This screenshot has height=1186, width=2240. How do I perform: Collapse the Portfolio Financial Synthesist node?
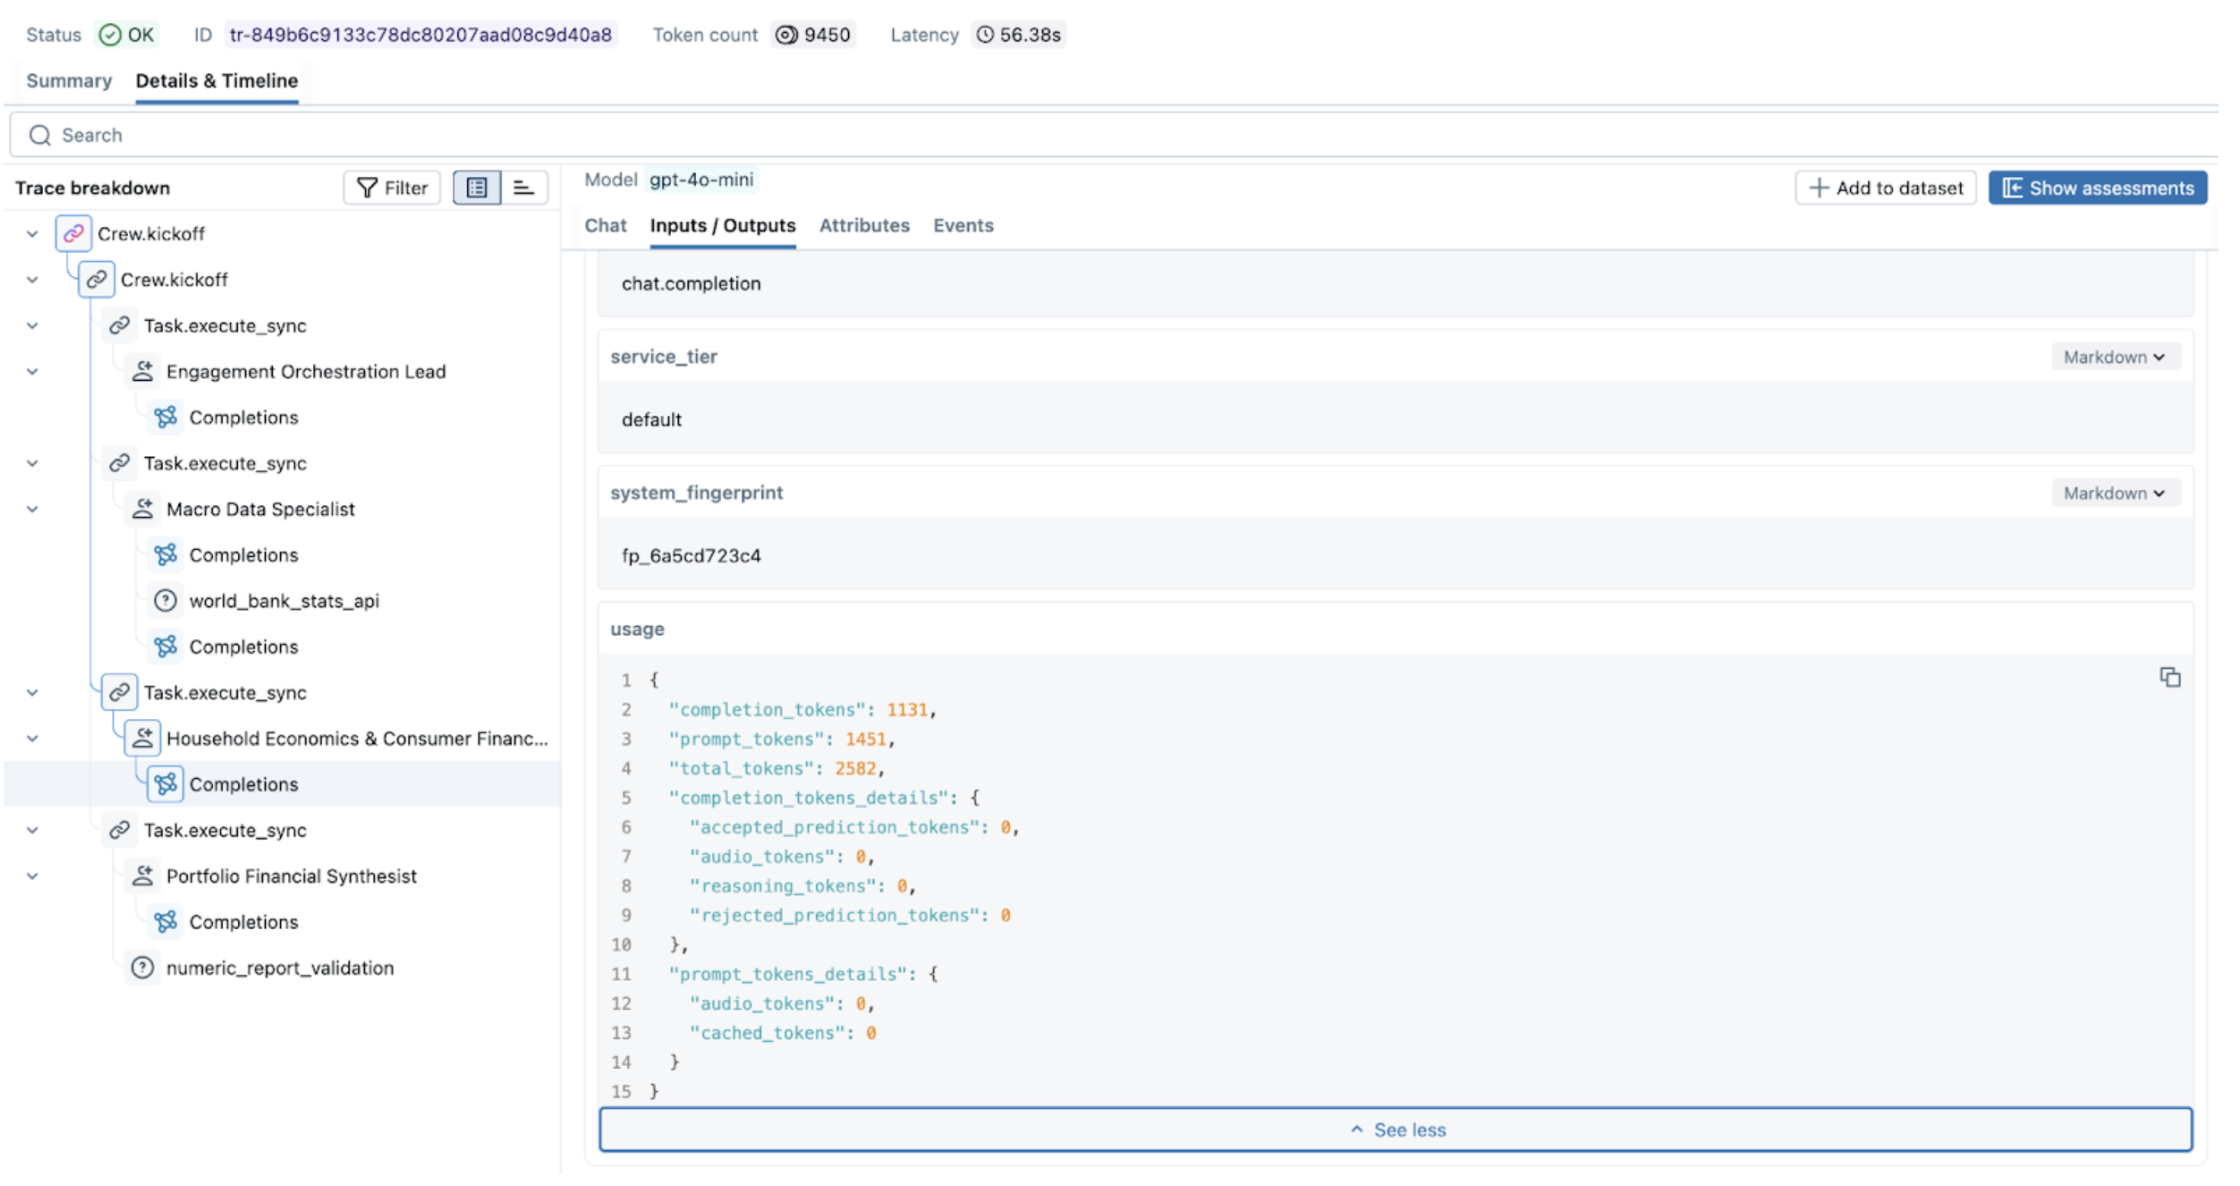pos(32,876)
